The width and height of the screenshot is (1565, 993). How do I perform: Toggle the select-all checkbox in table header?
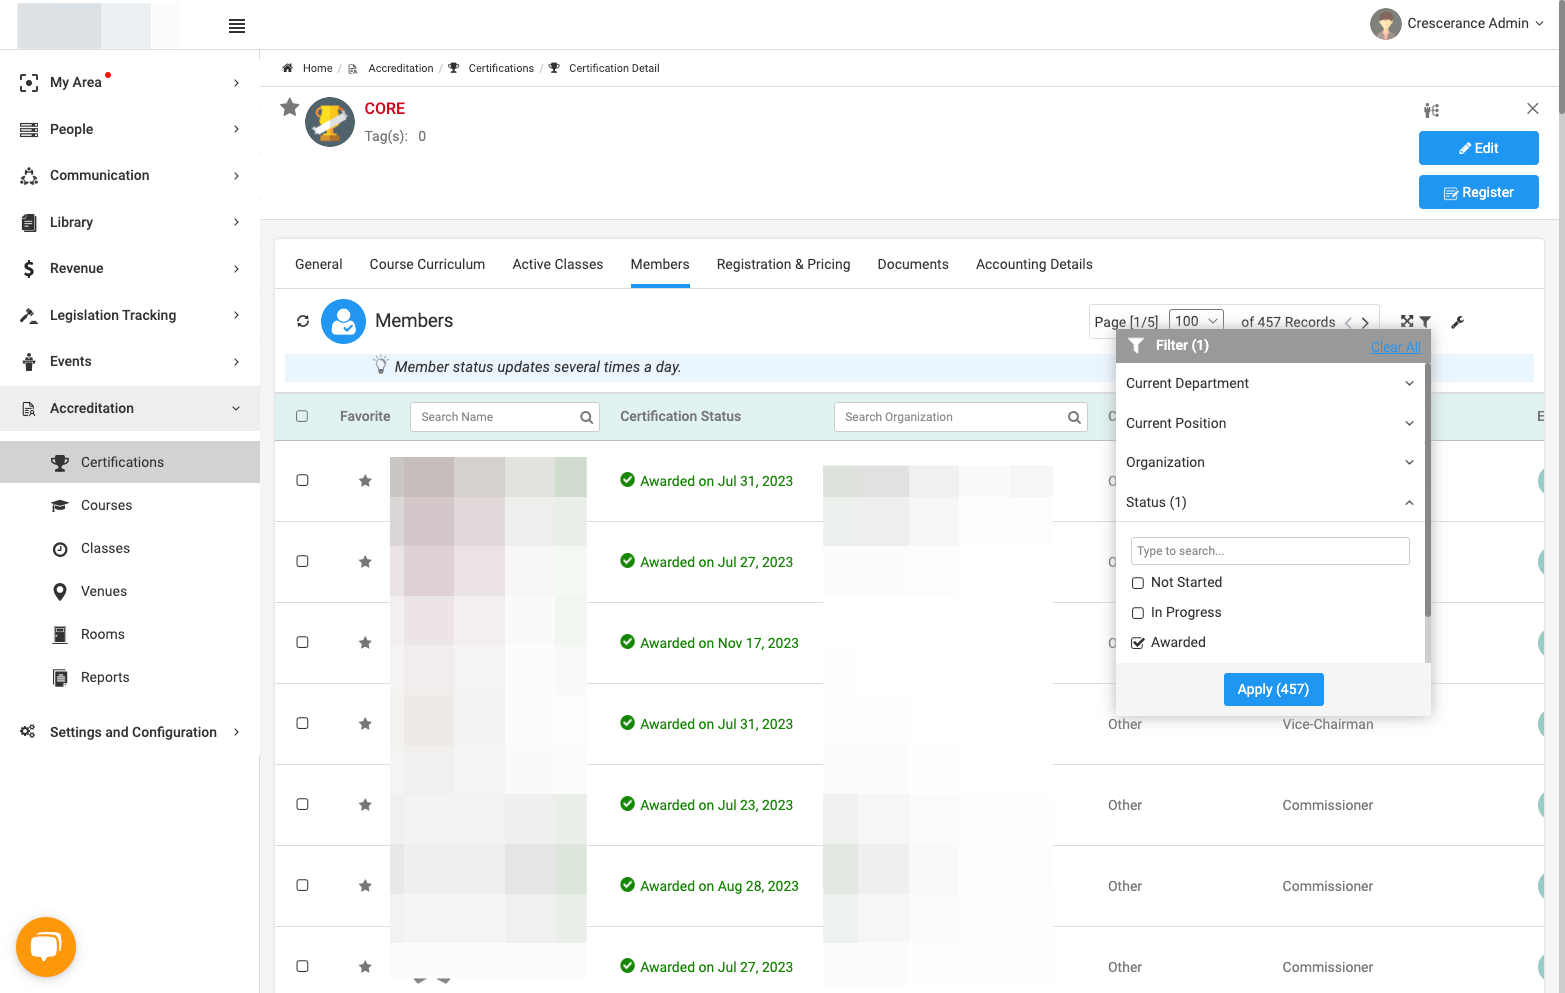(302, 416)
